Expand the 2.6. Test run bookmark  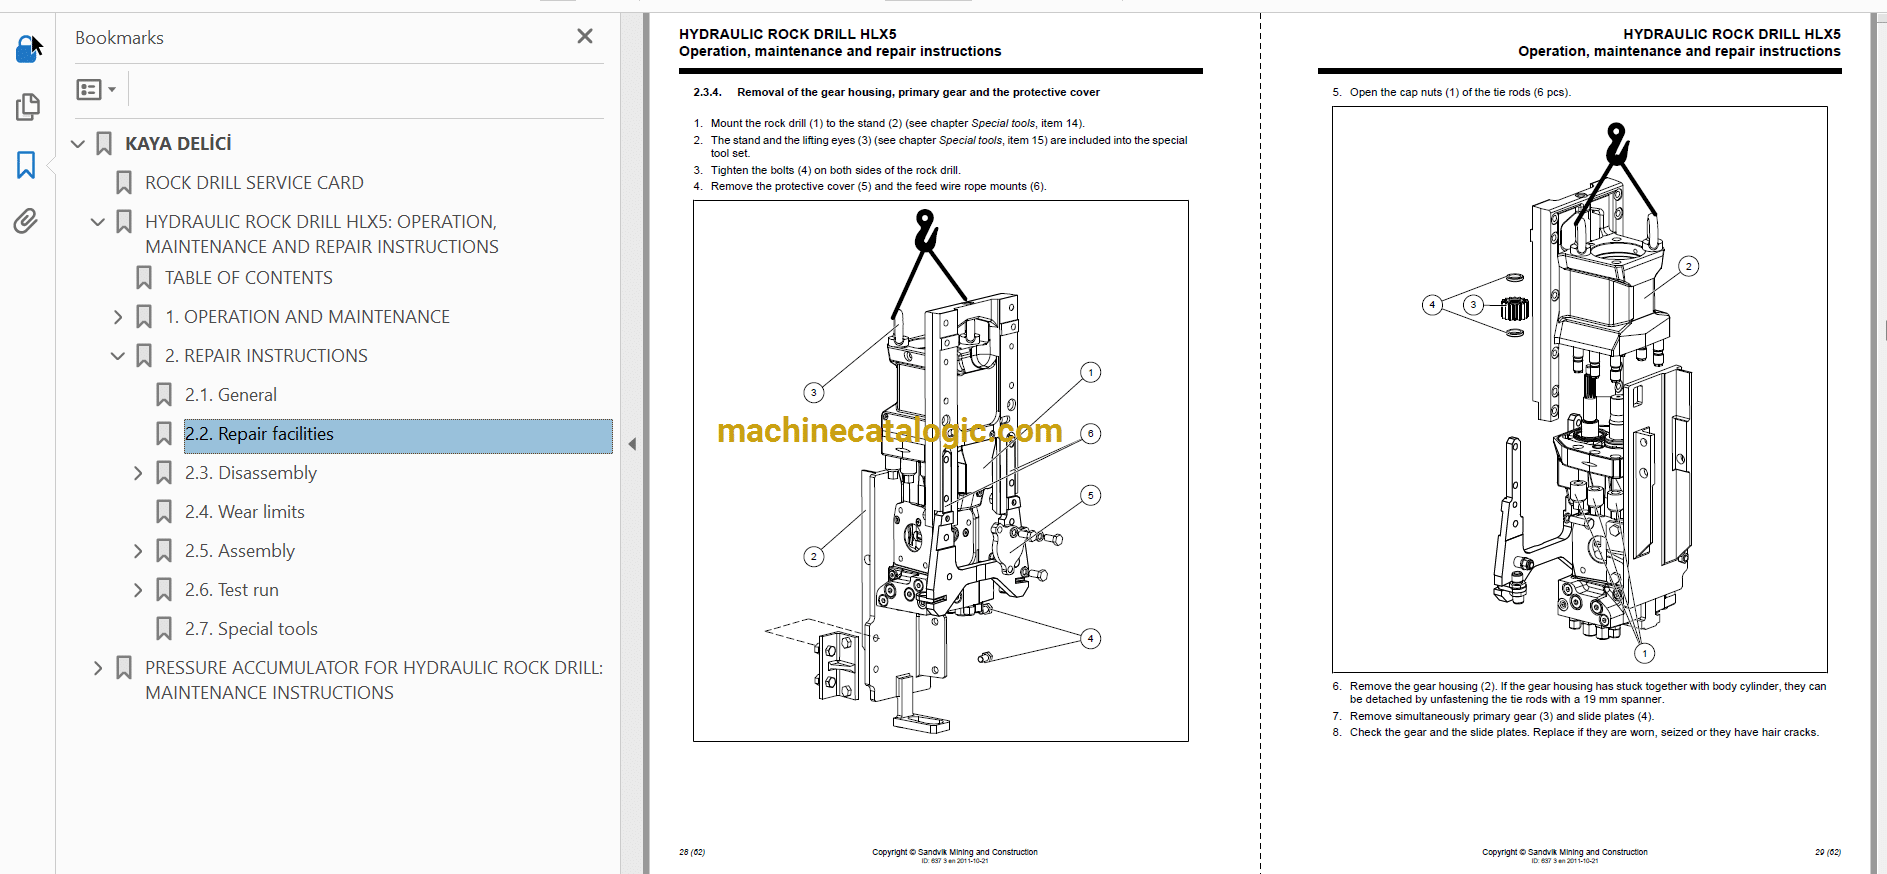coord(138,590)
